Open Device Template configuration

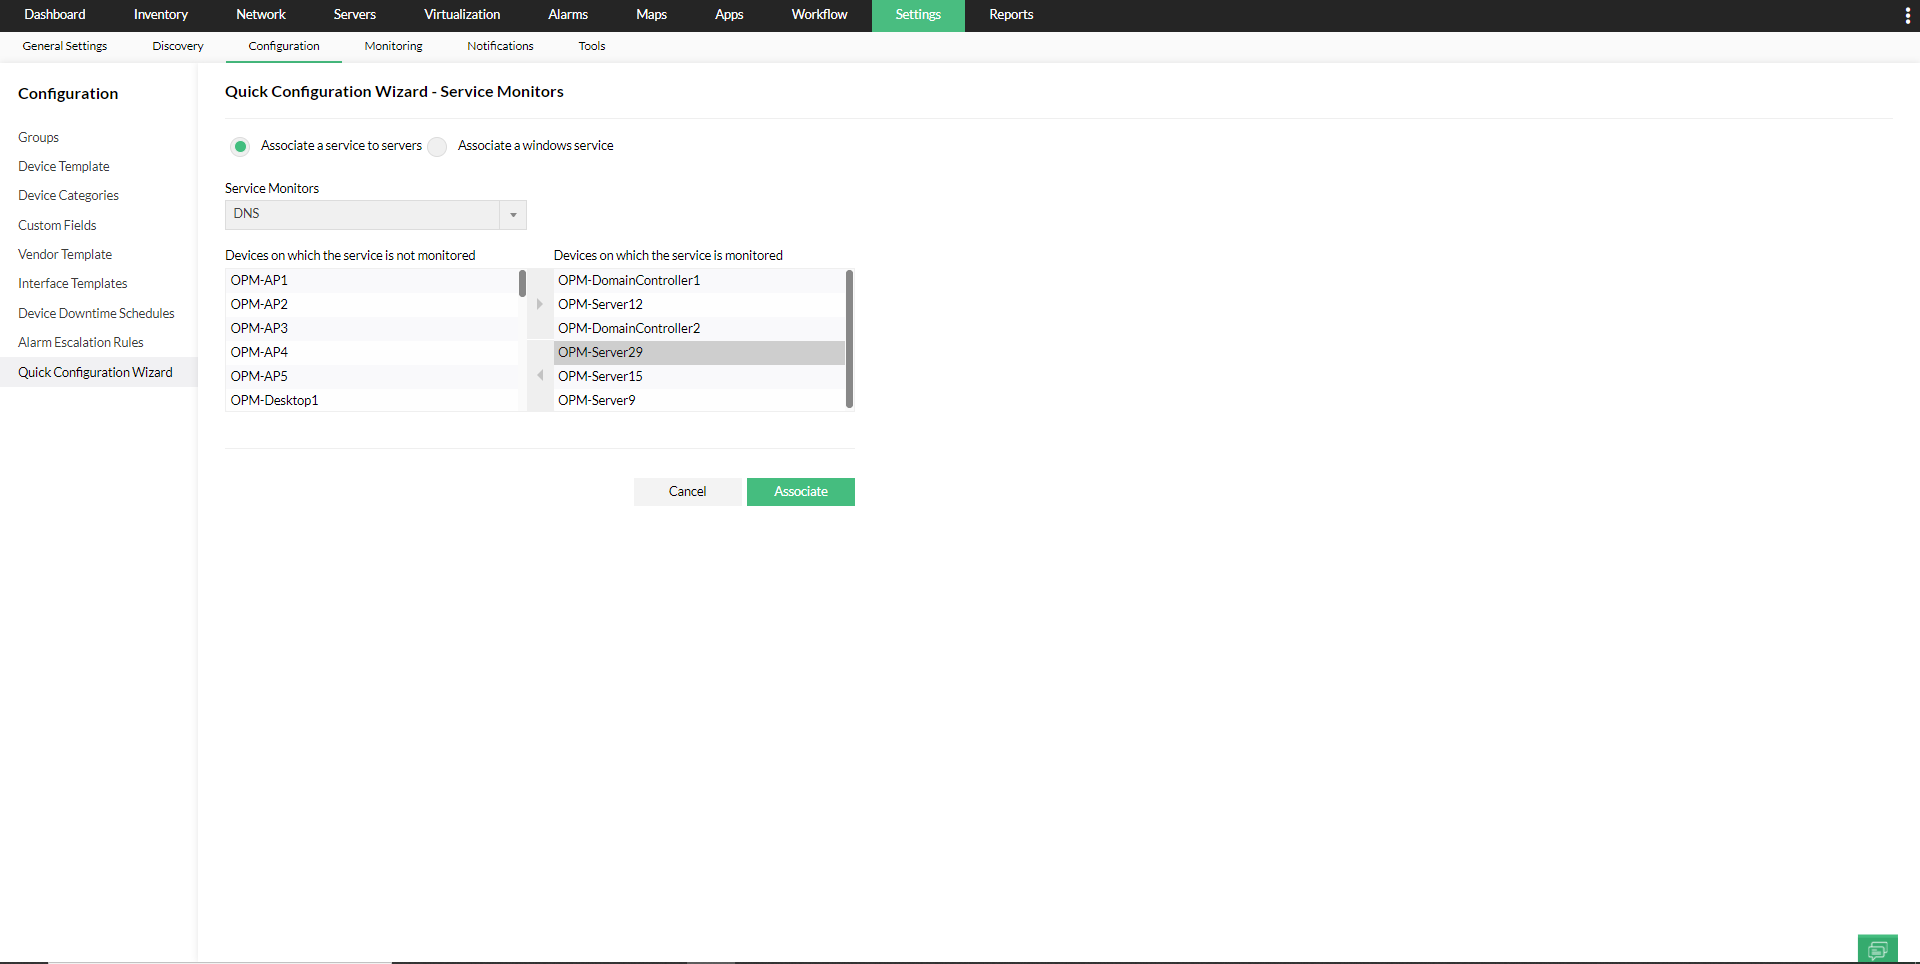tap(63, 166)
